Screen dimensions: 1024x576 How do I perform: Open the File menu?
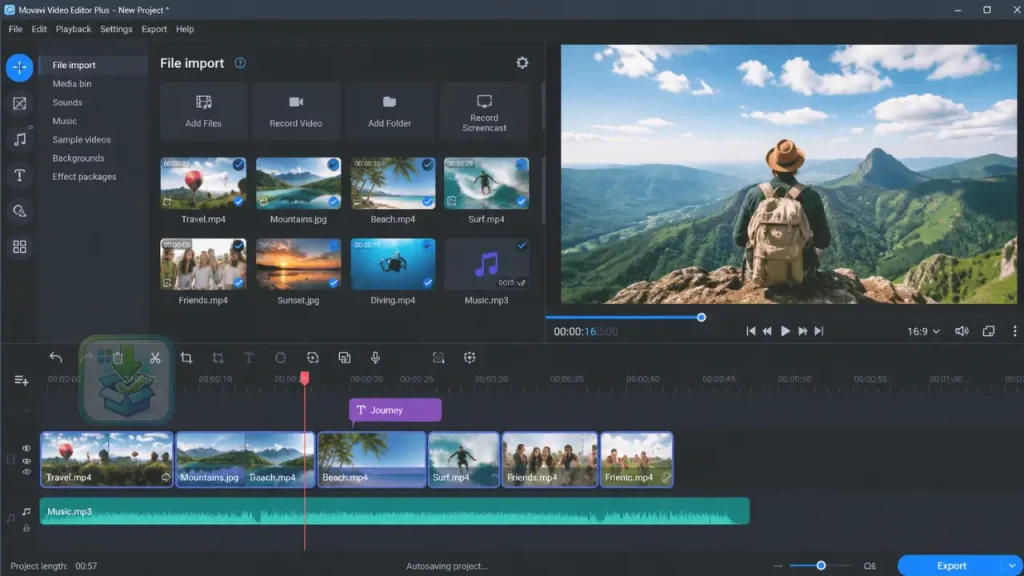tap(15, 29)
